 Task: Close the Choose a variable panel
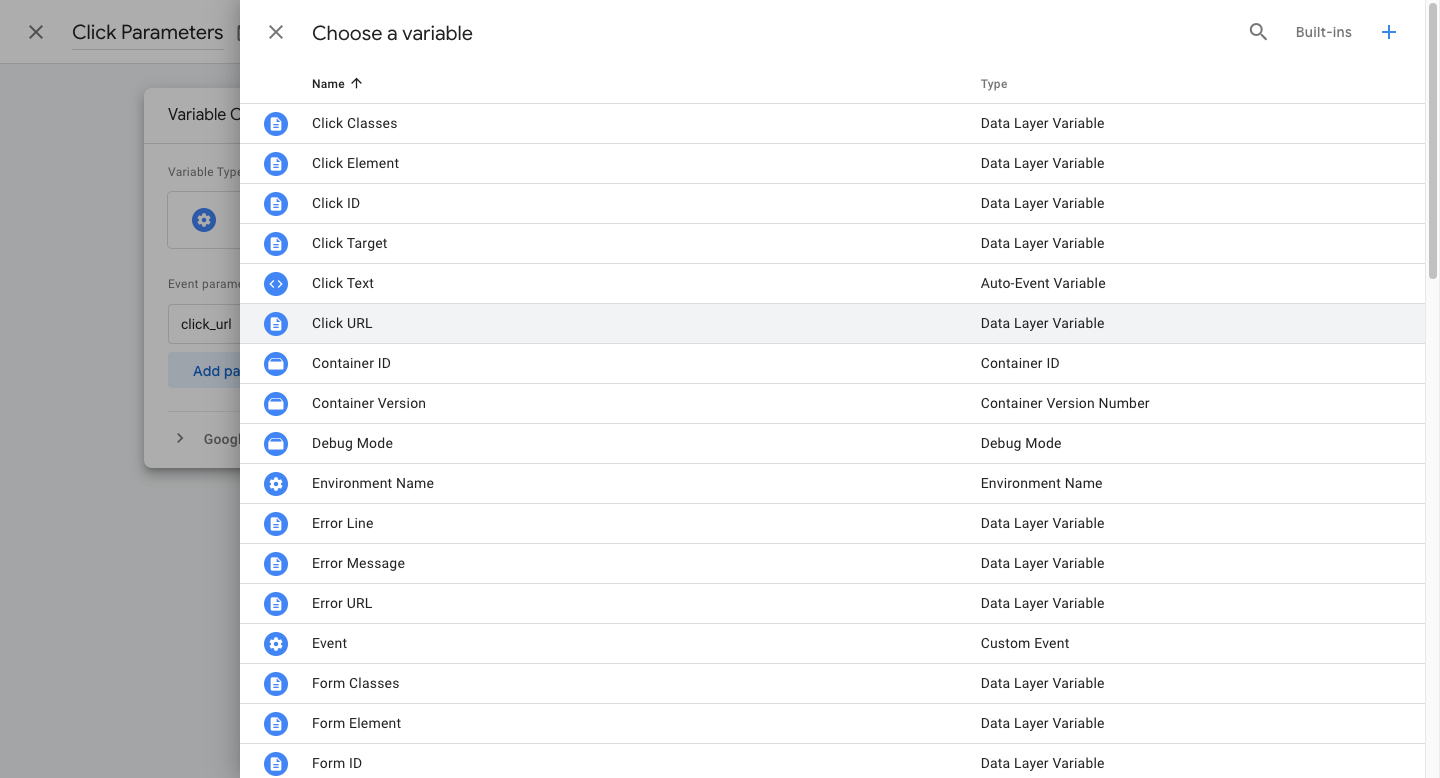[276, 32]
